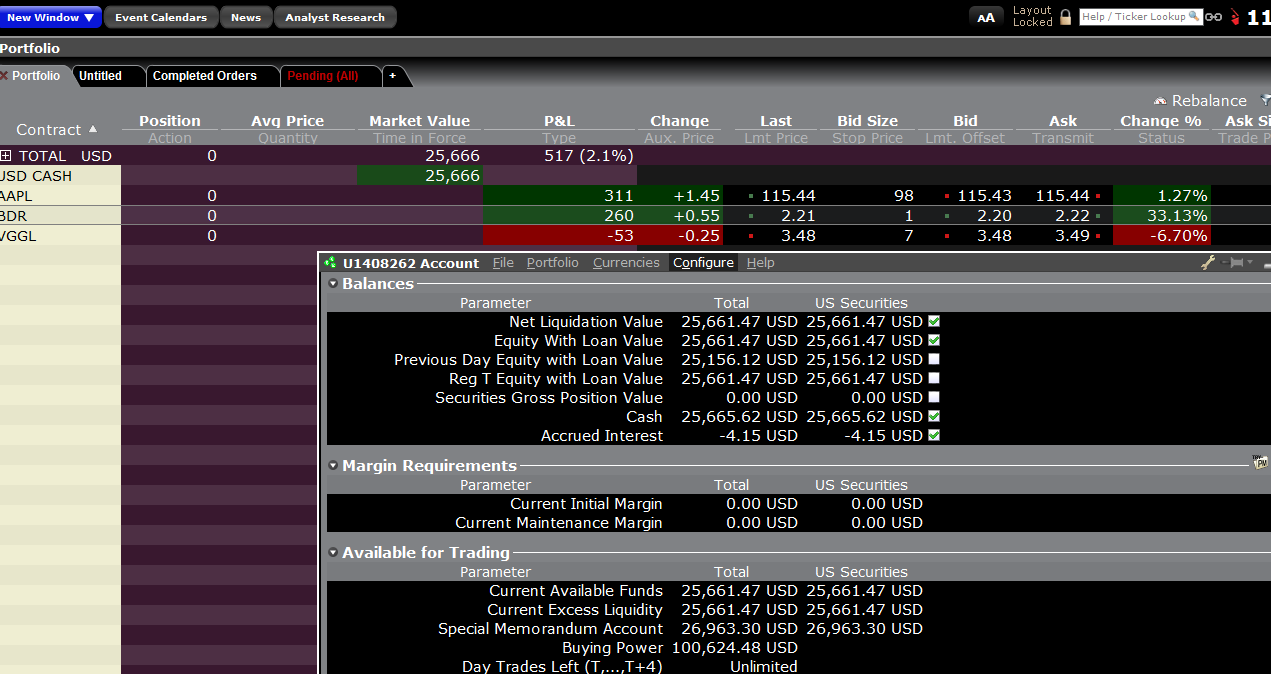
Task: Toggle the Accrued Interest checkbox
Action: (934, 436)
